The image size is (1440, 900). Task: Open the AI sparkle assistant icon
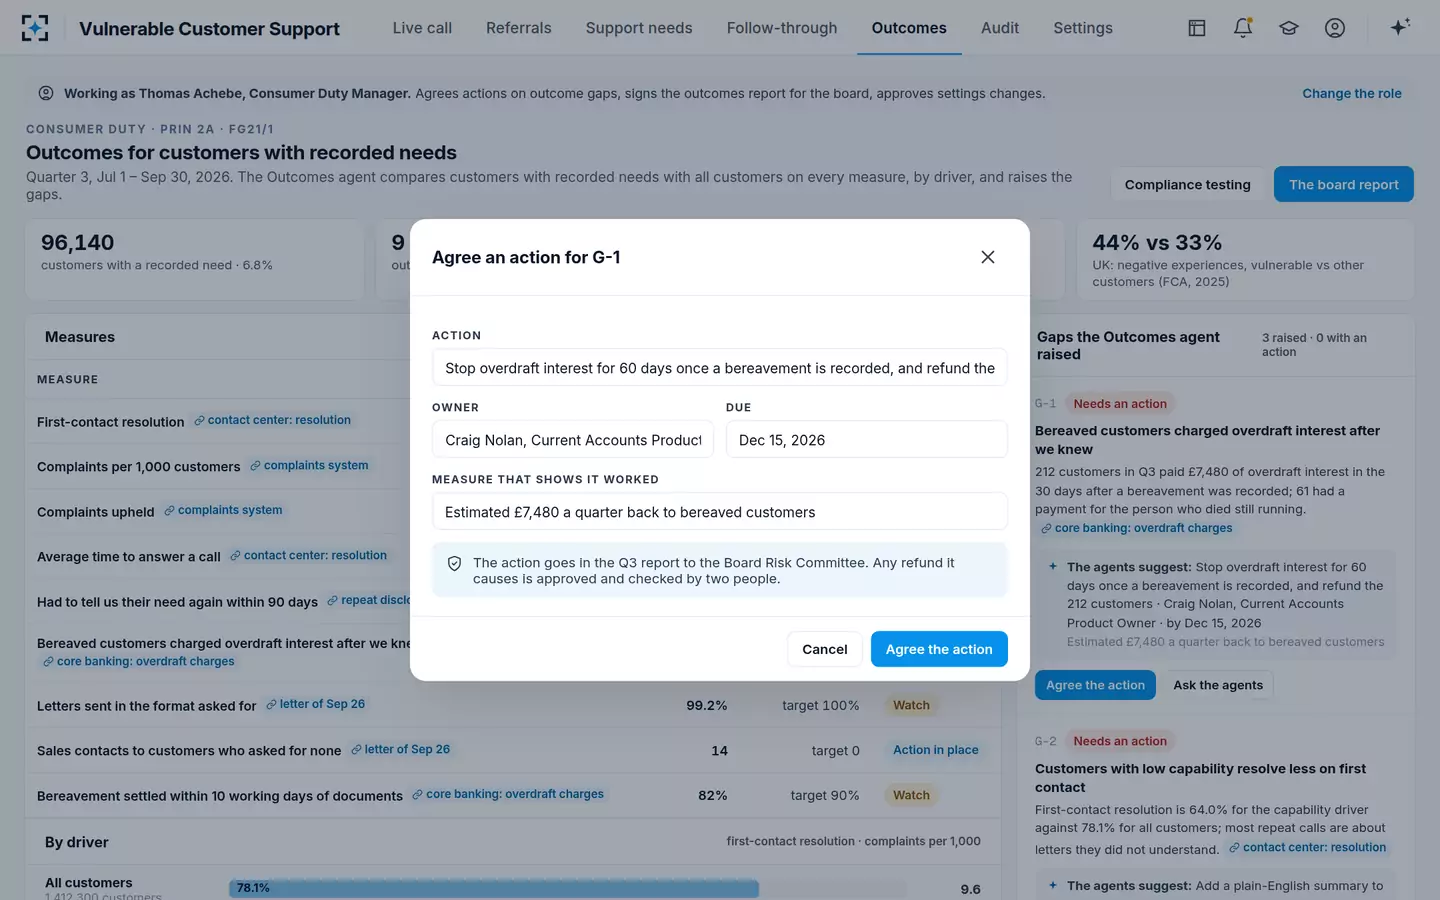click(x=1400, y=27)
